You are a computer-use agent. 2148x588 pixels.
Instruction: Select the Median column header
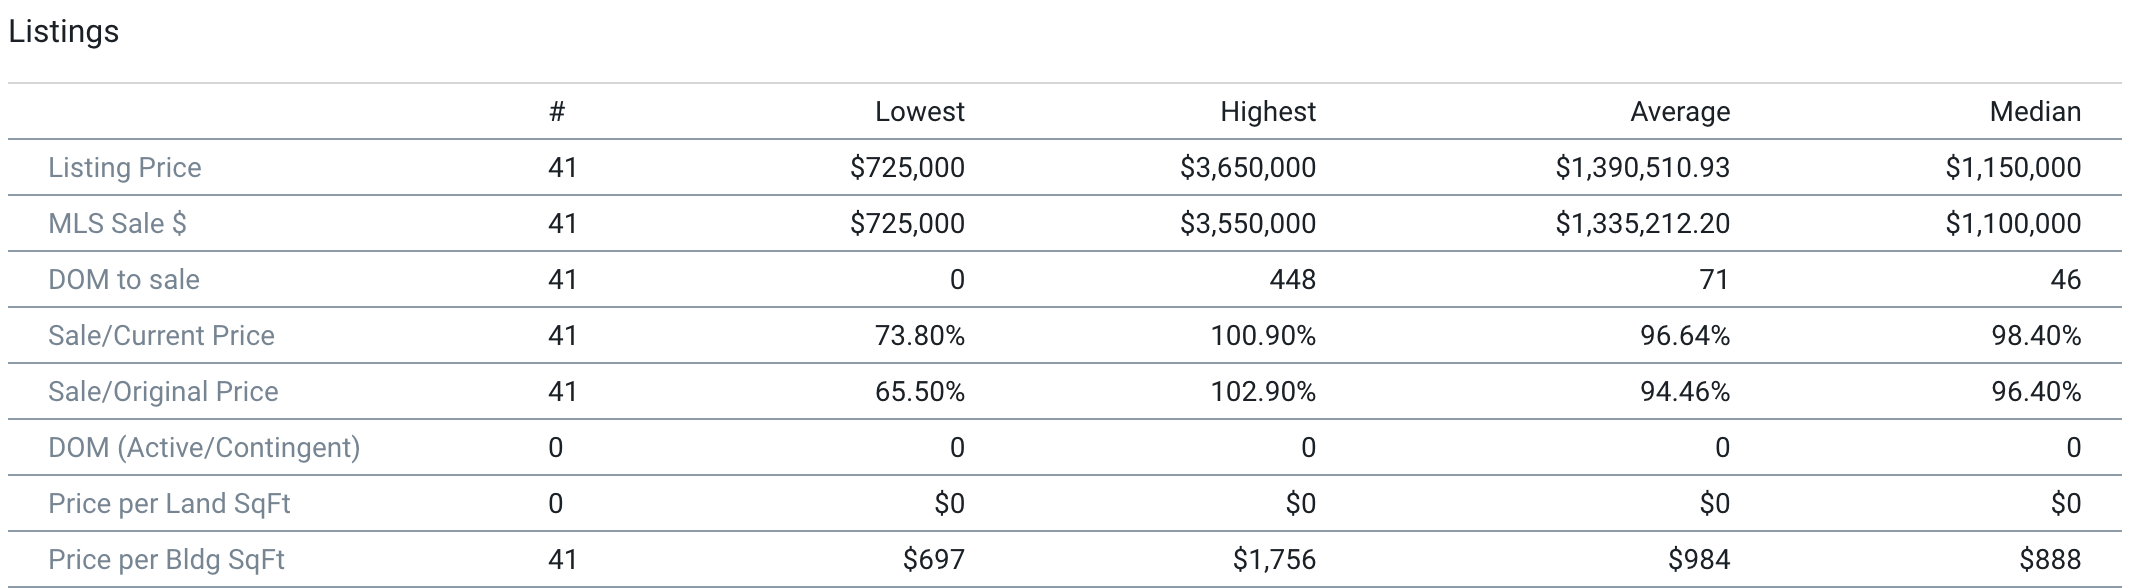point(2034,112)
